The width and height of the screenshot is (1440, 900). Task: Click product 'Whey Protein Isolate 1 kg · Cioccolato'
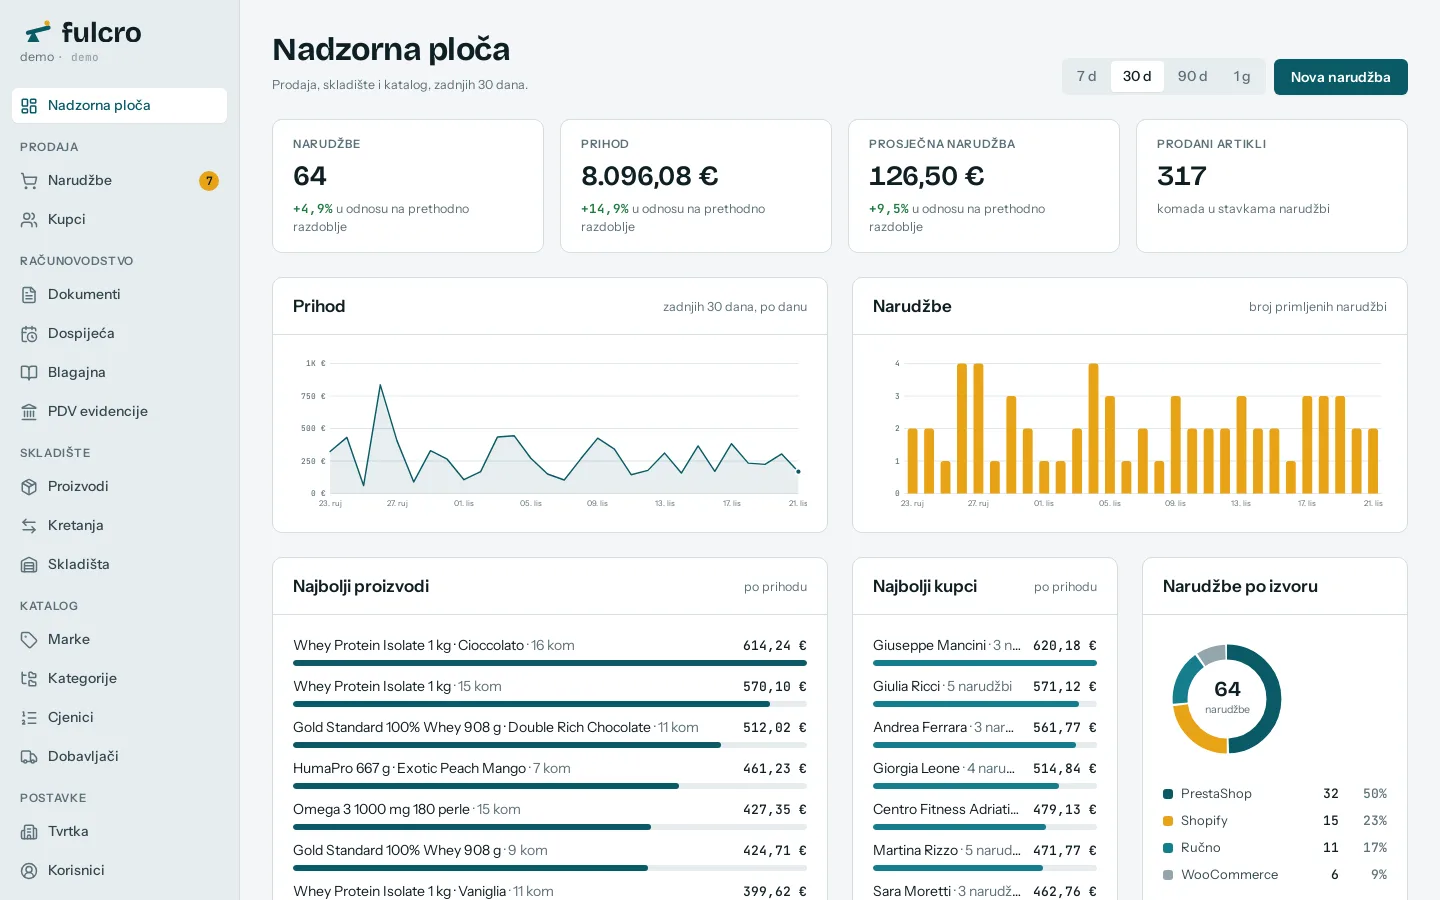[550, 654]
